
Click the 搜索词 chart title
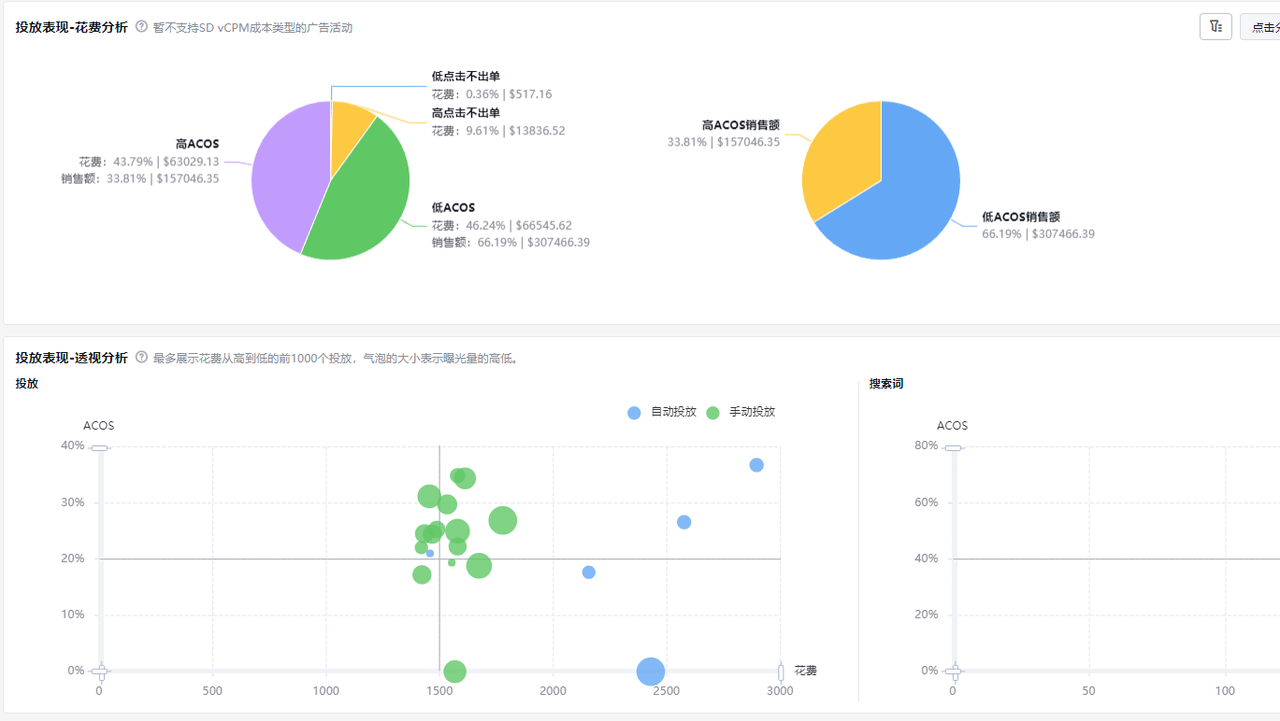[887, 384]
